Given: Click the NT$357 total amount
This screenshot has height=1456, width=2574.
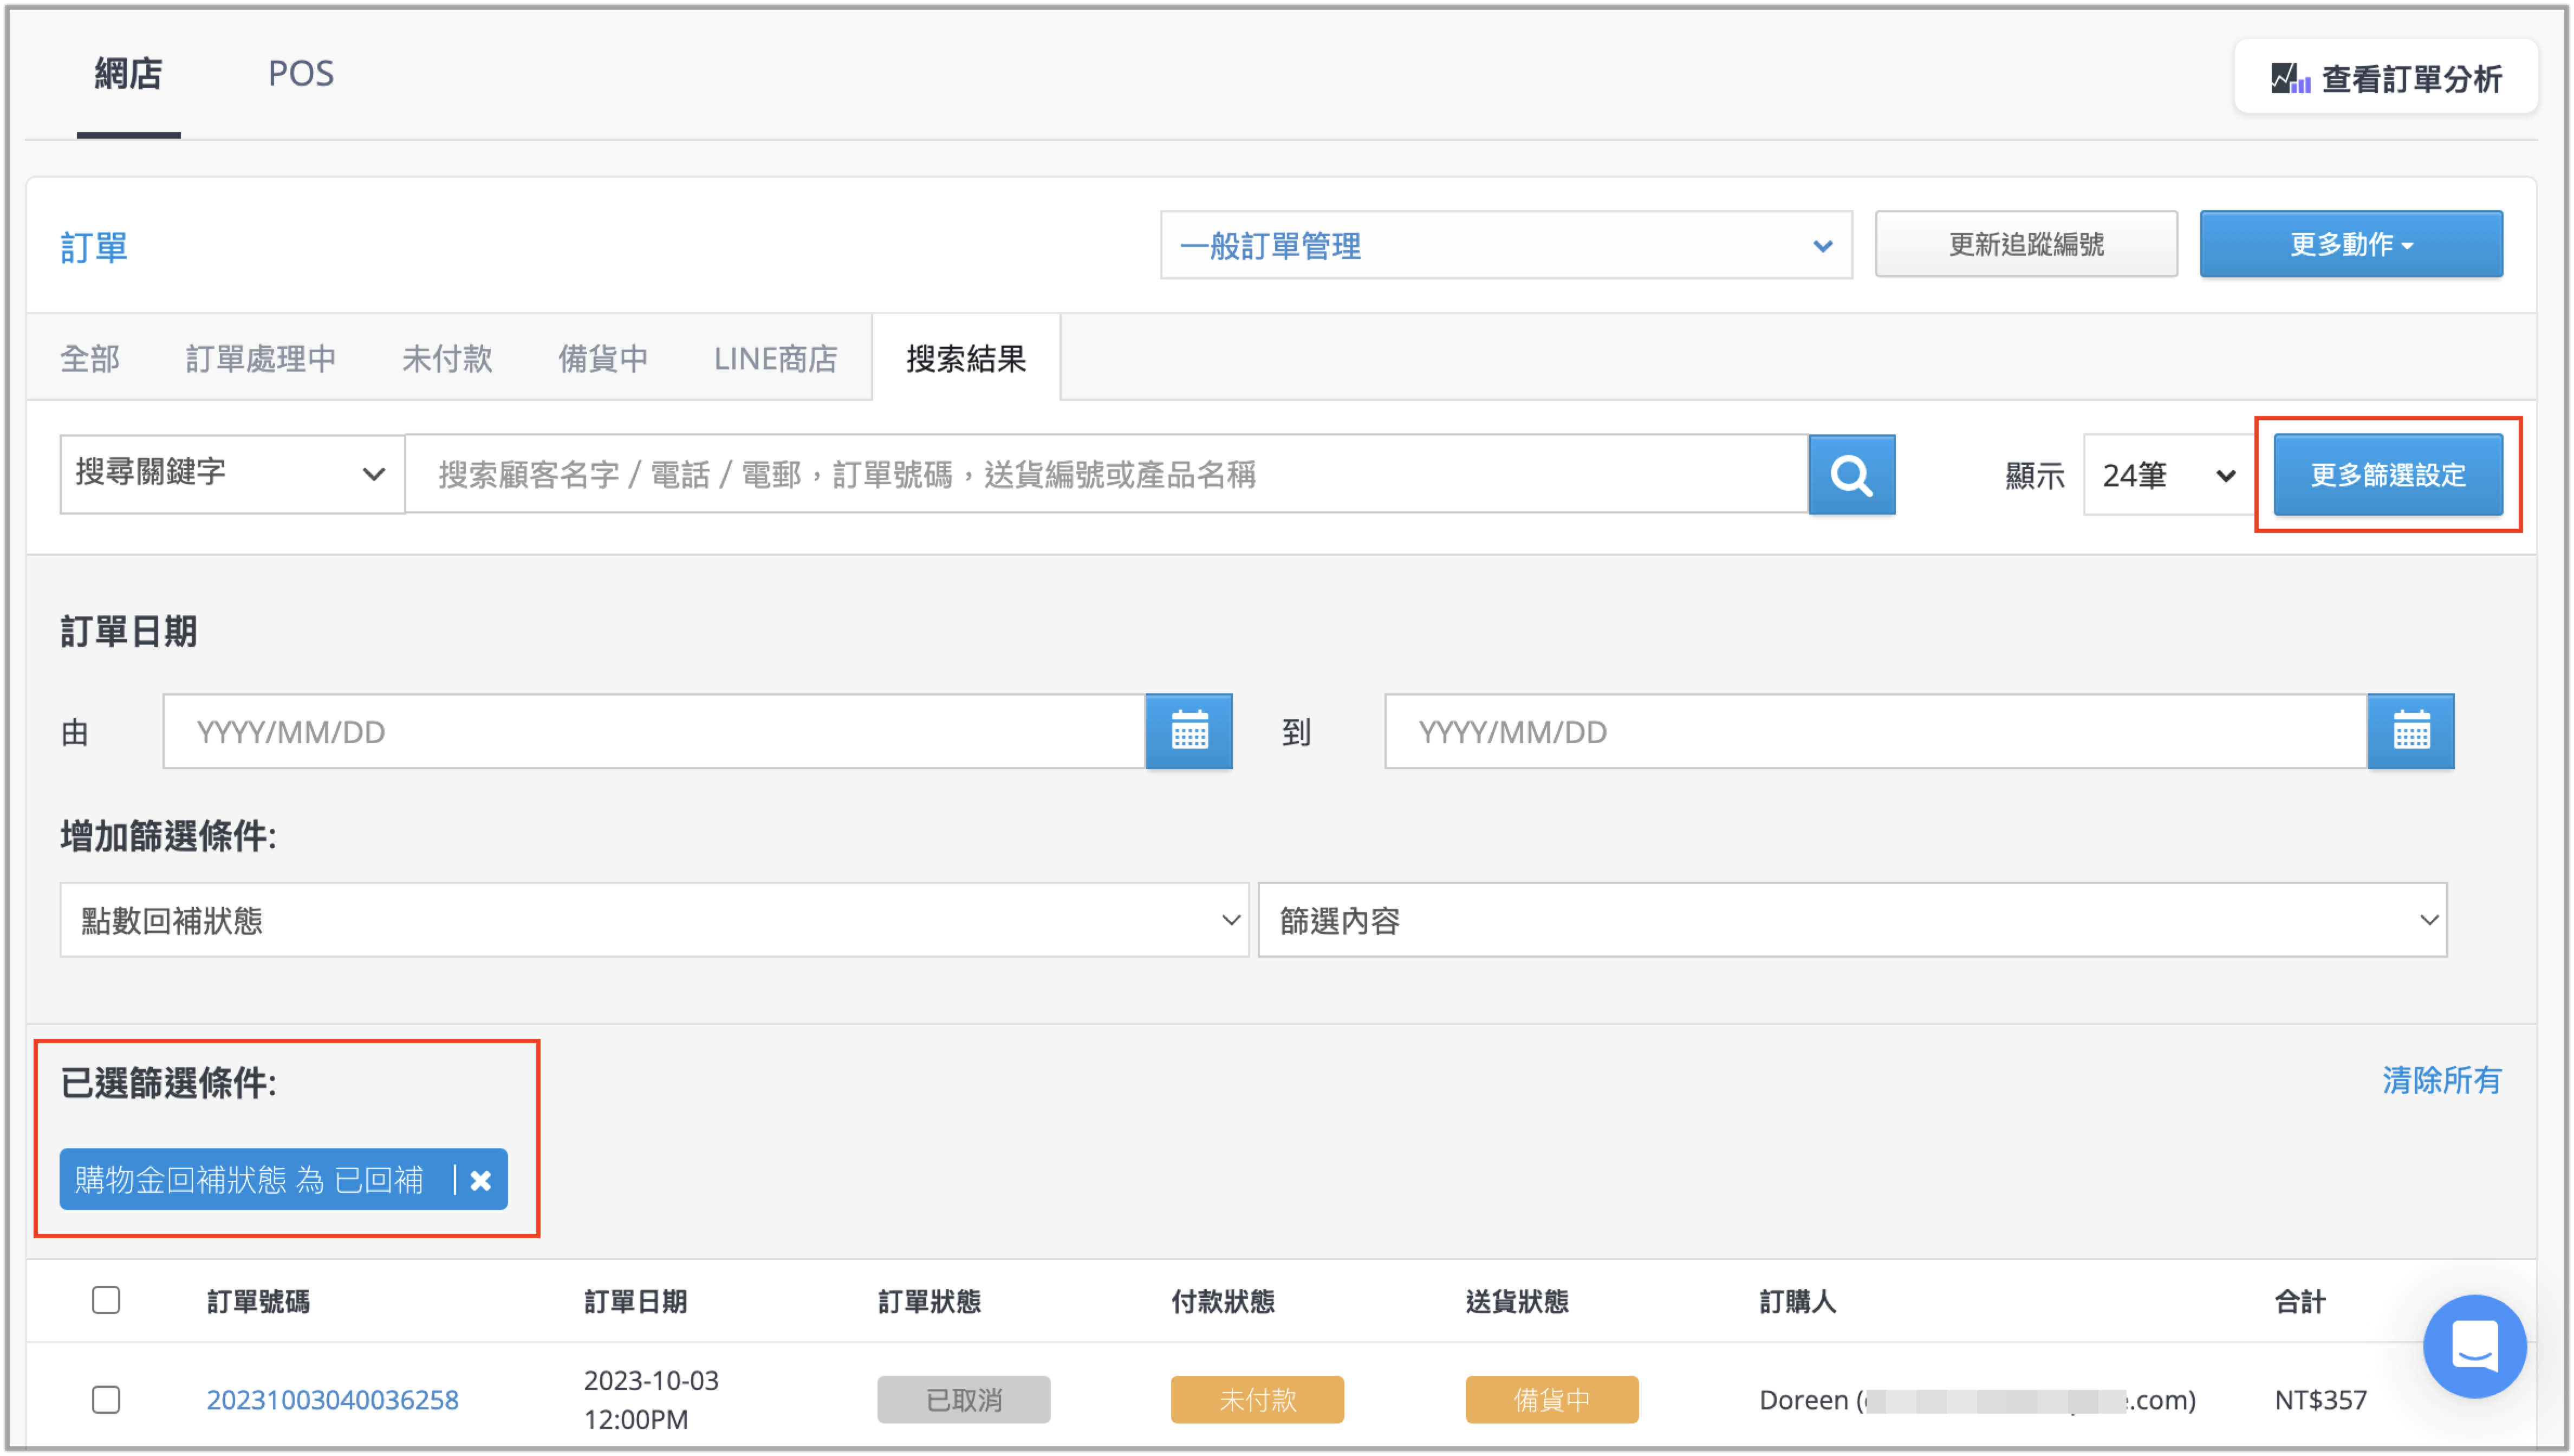Looking at the screenshot, I should click(2320, 1399).
